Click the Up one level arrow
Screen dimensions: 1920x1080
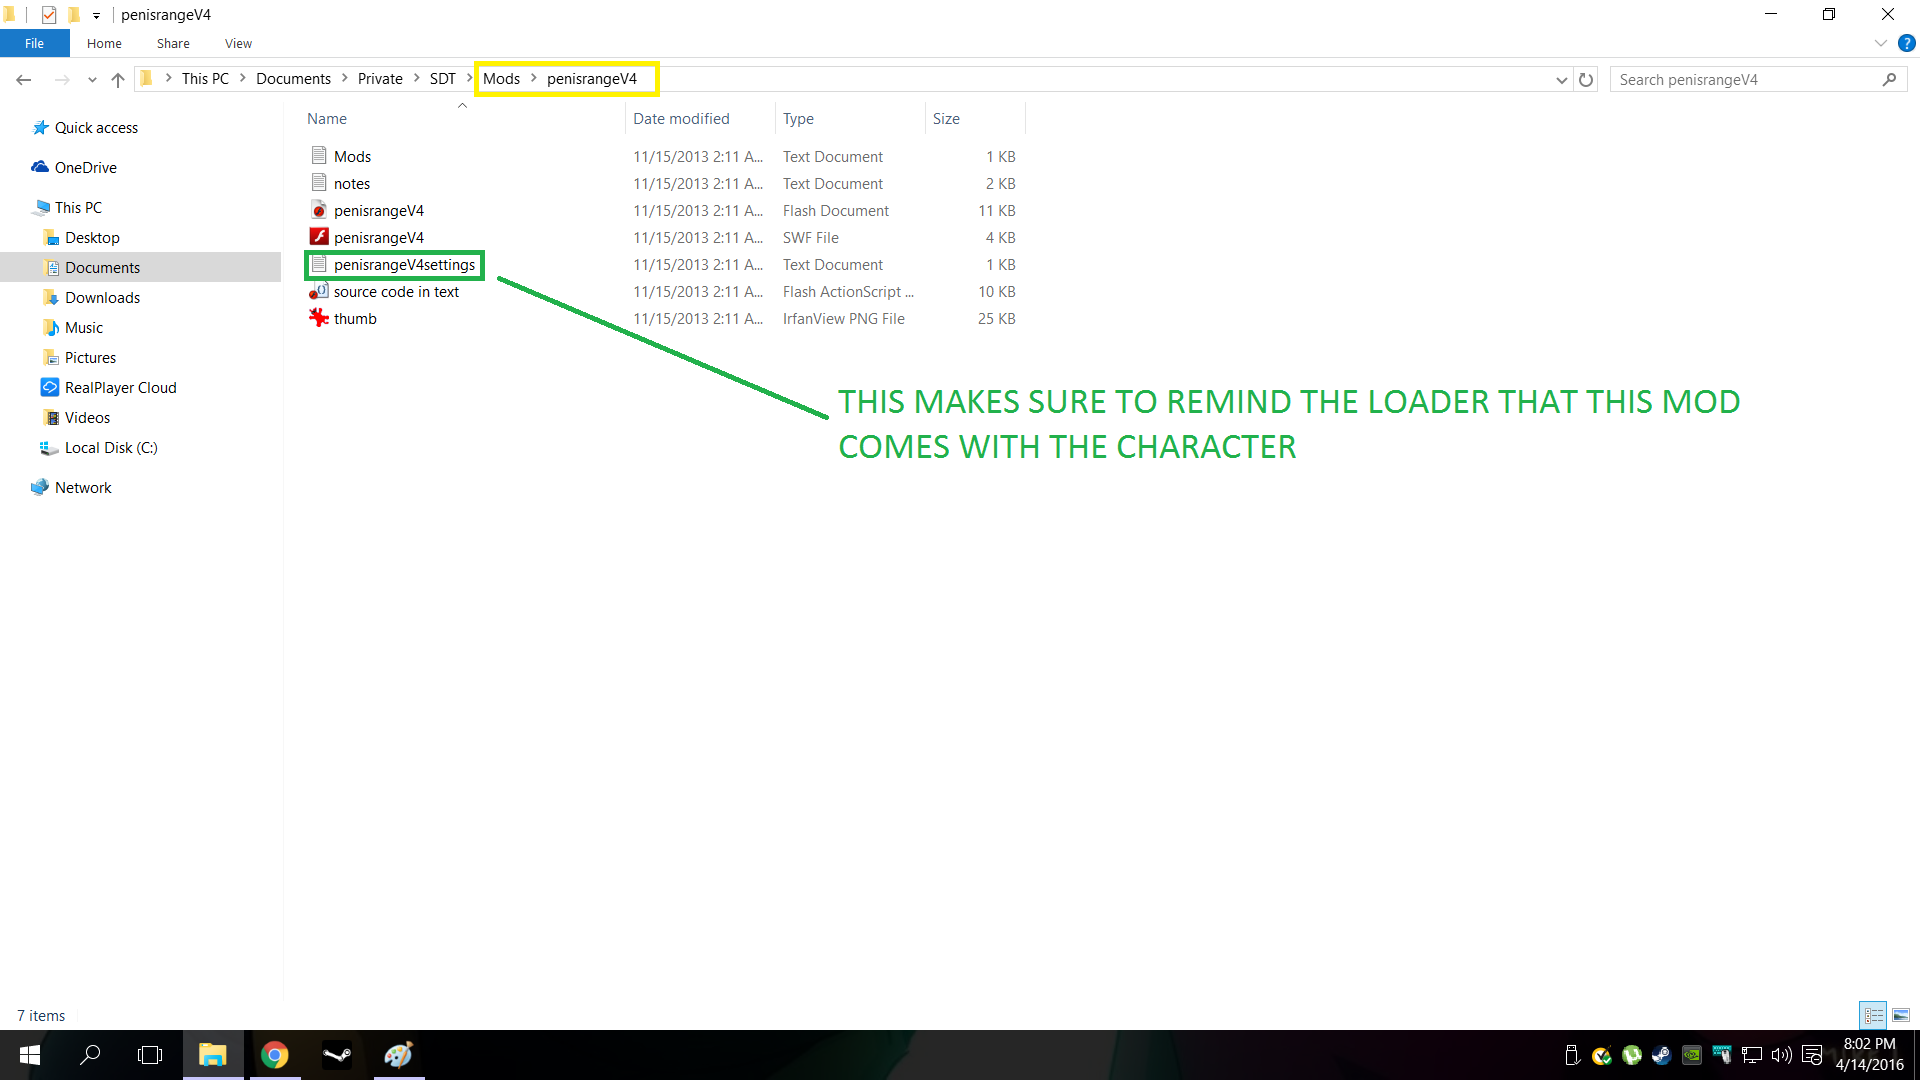click(x=118, y=80)
